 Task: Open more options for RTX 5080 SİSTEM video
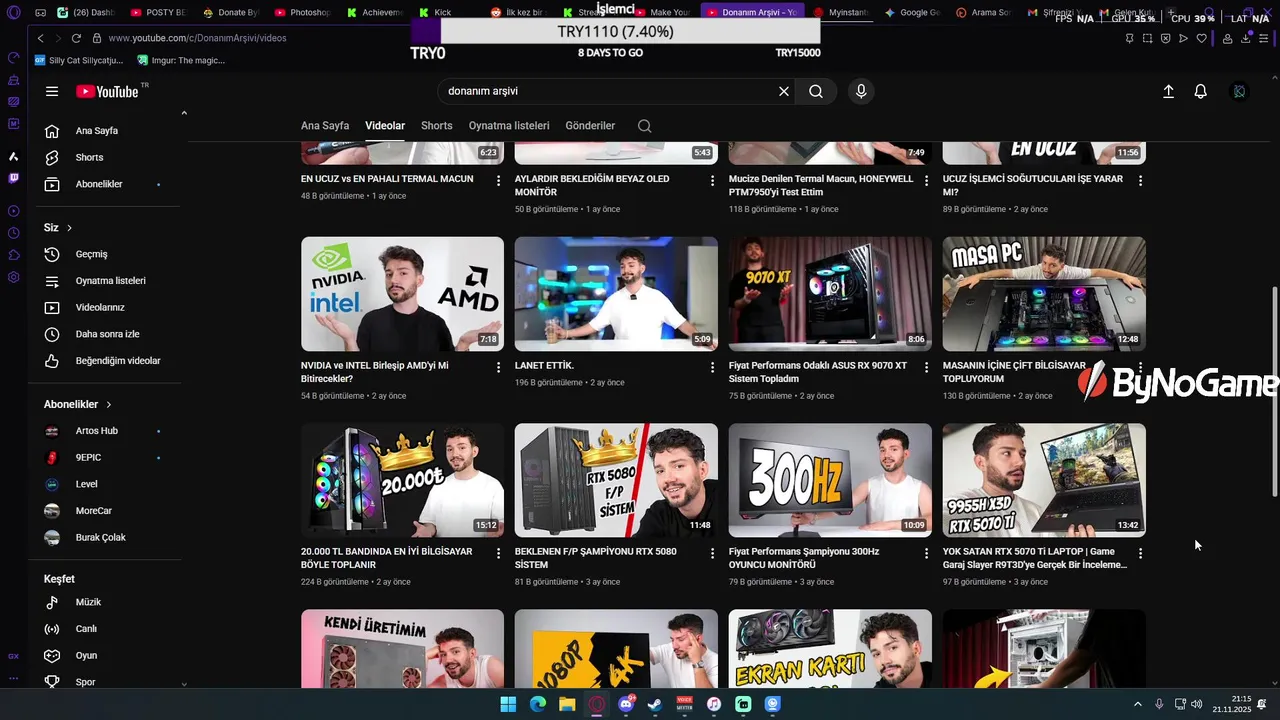coord(712,554)
